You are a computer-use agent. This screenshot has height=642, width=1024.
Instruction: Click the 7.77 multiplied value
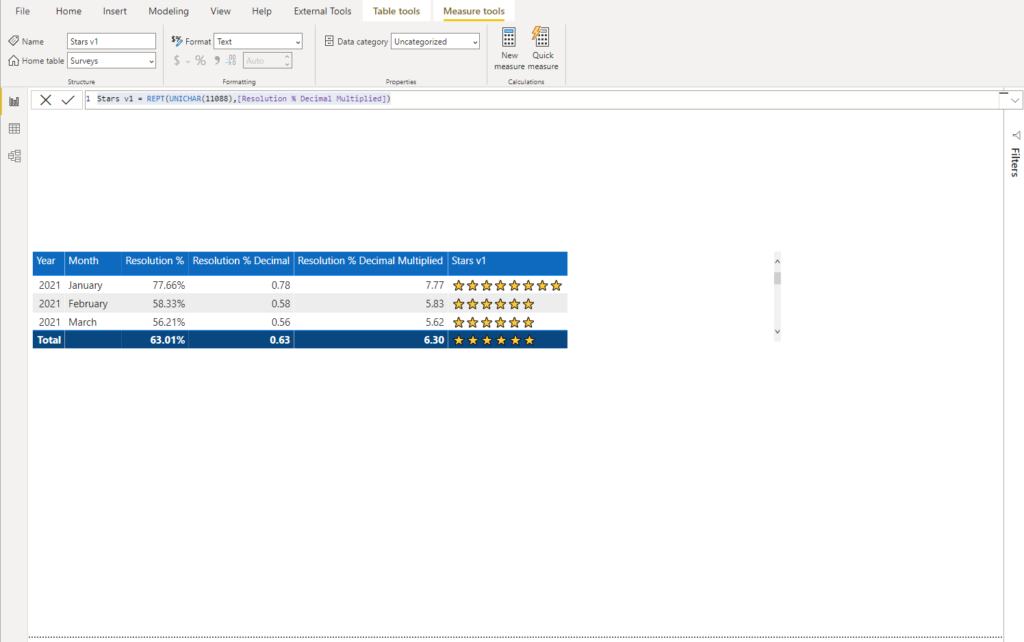(x=434, y=285)
